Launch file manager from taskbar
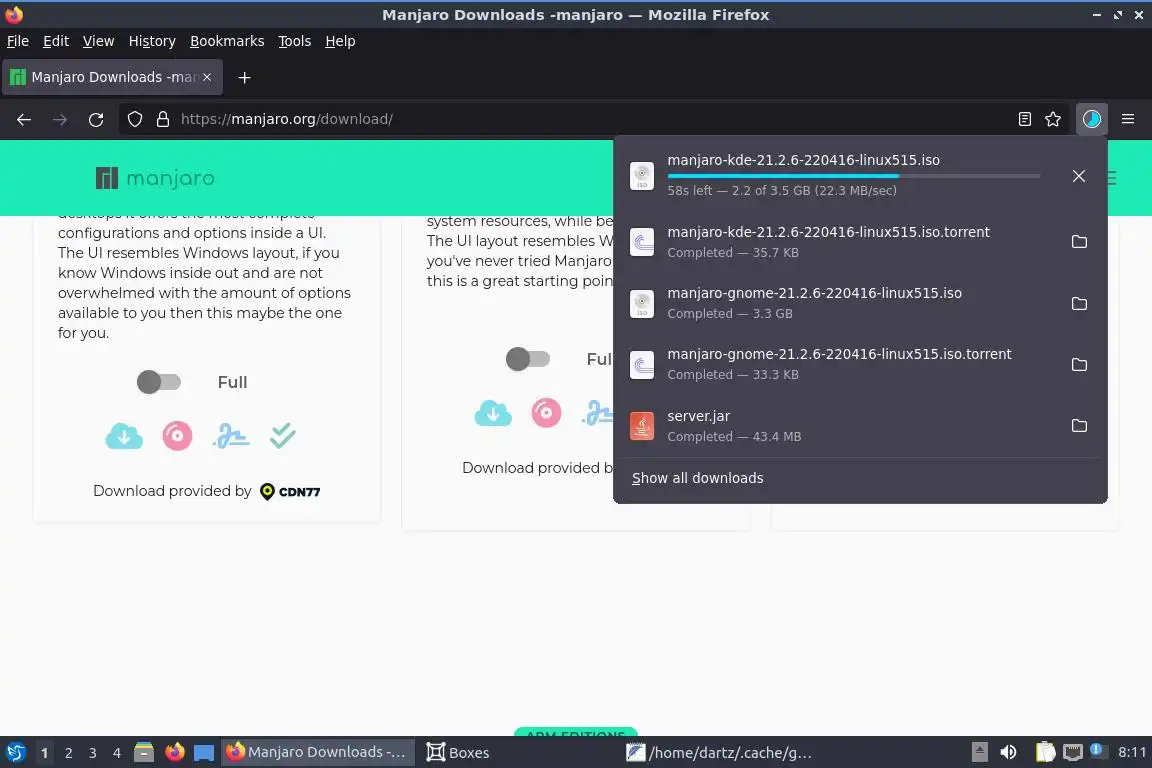Screen dimensions: 1152x768 (x=144, y=753)
